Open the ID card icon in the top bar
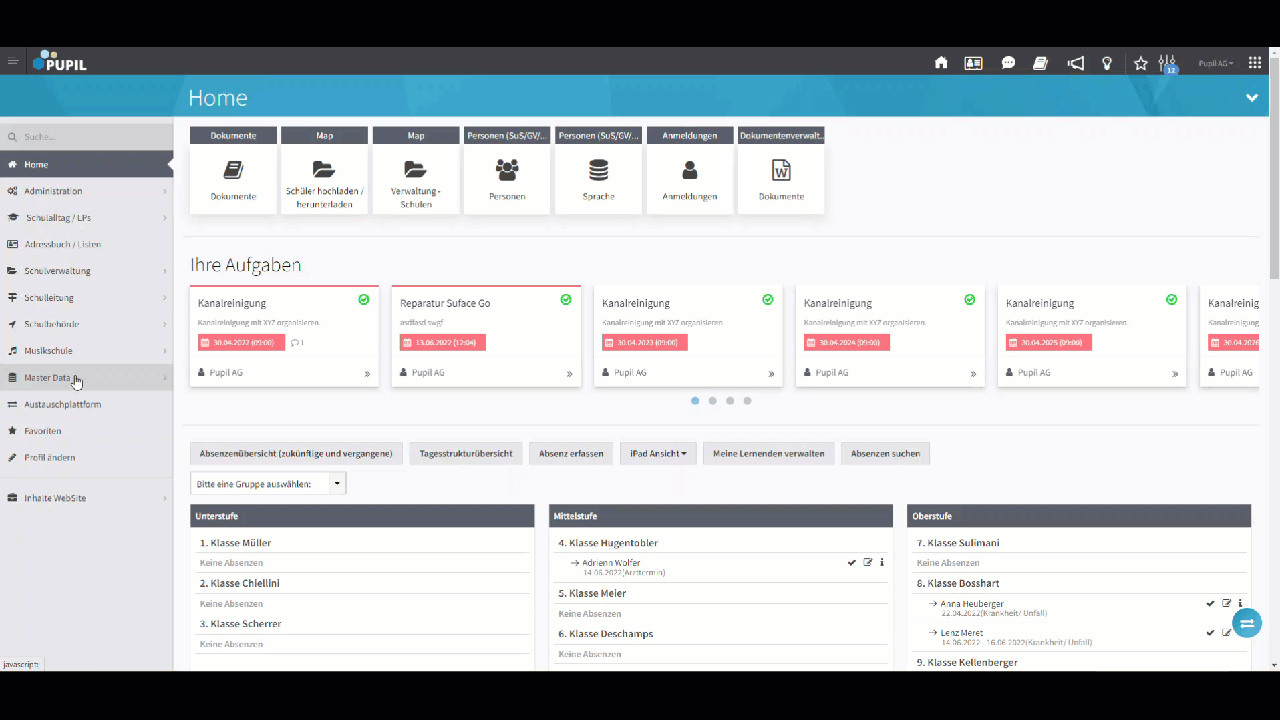Screen dimensions: 1280x720 [x=973, y=62]
